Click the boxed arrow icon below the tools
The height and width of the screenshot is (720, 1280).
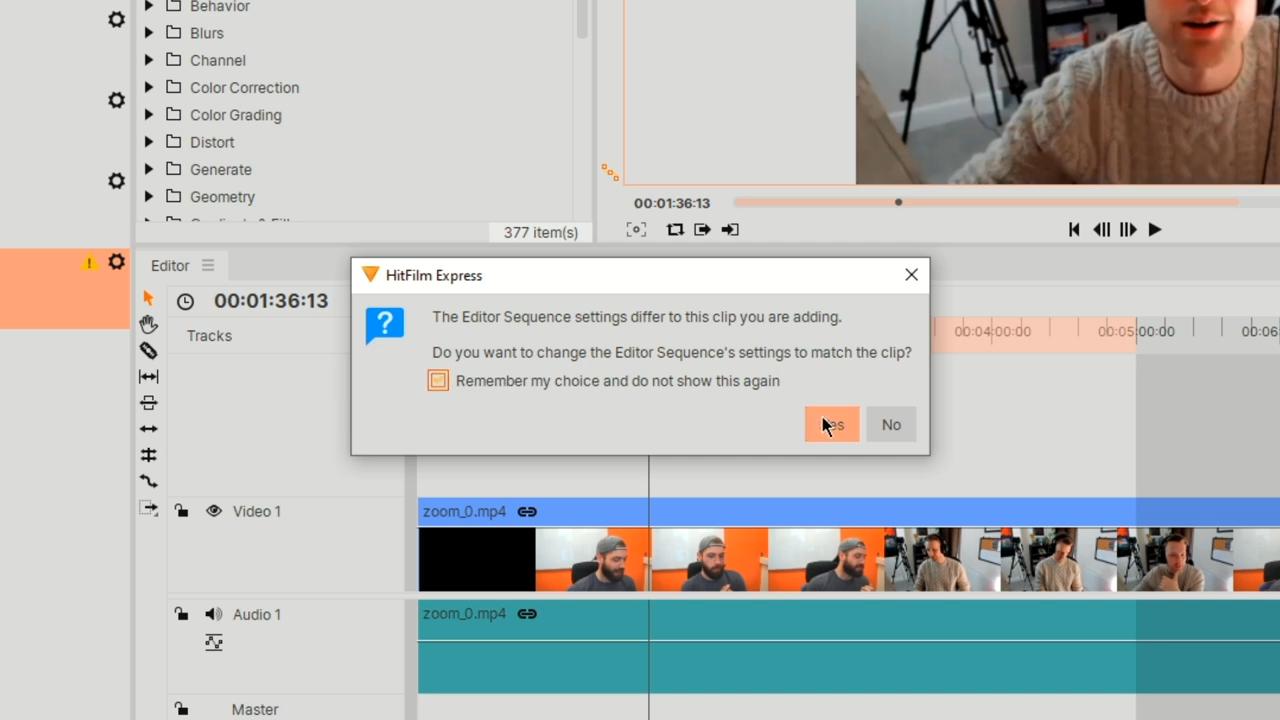coord(148,509)
